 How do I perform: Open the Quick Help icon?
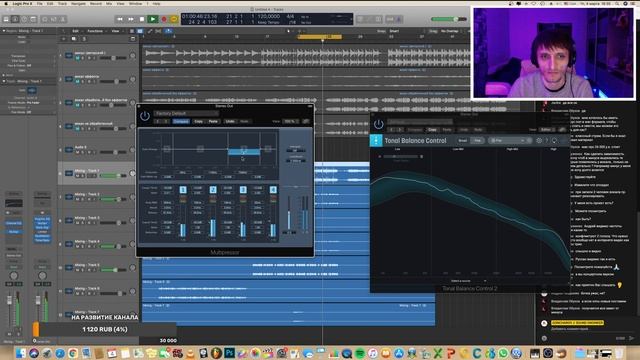[x=24, y=19]
